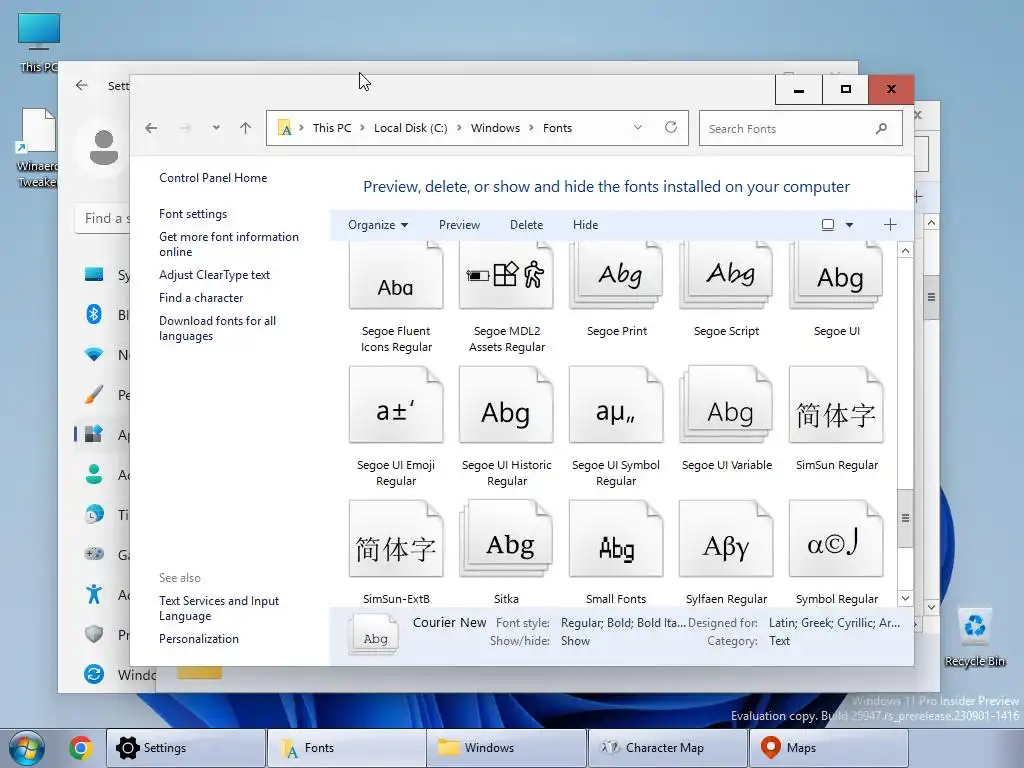Select the Small Fonts icon
The height and width of the screenshot is (768, 1024).
pos(616,539)
